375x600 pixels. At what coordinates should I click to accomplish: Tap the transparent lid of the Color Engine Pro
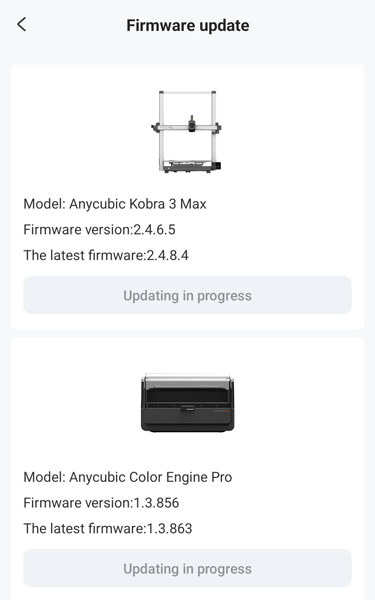187,380
